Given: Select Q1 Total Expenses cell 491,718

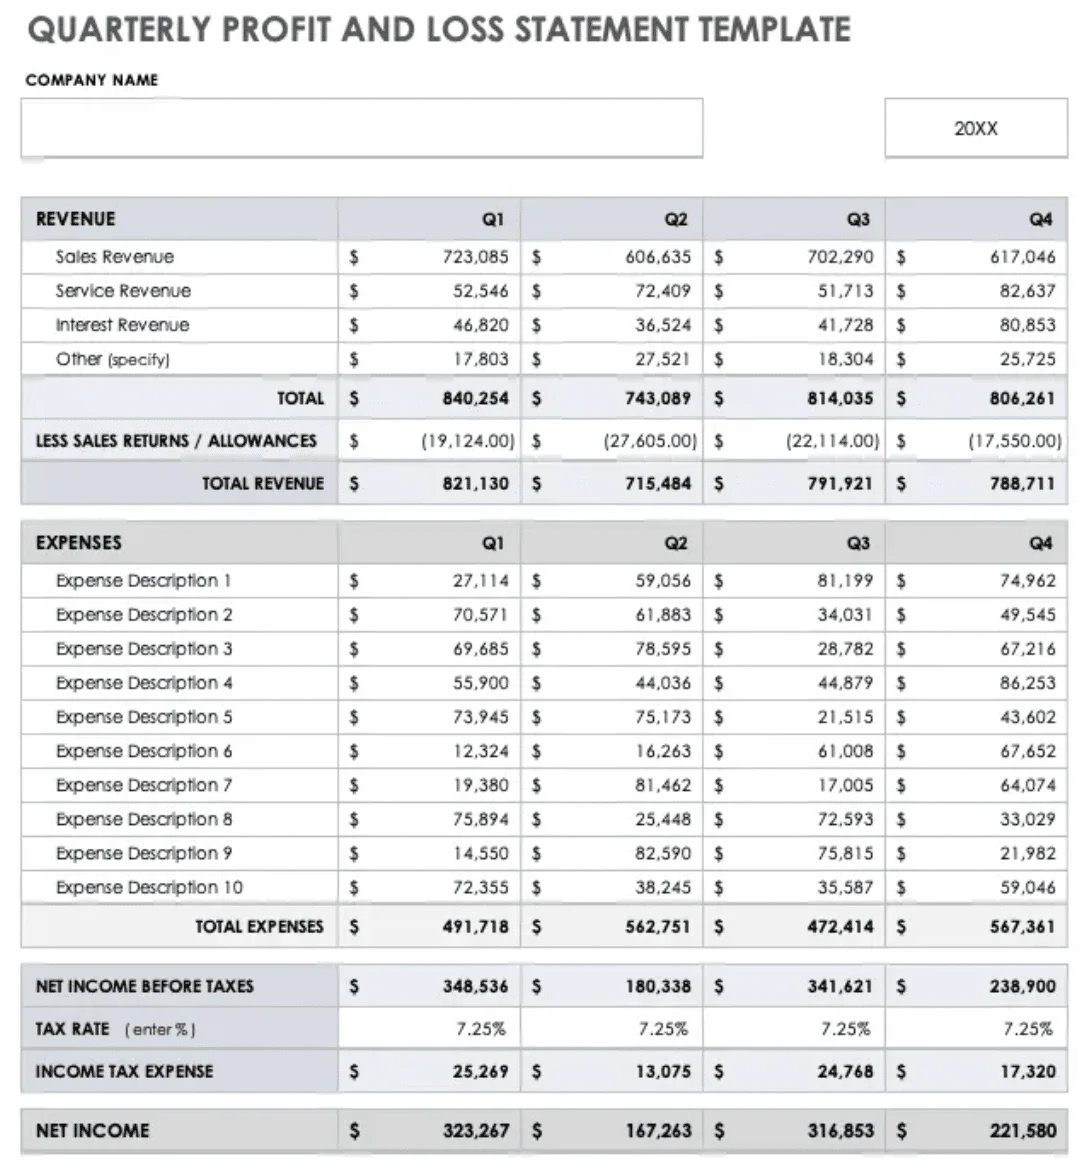Looking at the screenshot, I should 430,927.
